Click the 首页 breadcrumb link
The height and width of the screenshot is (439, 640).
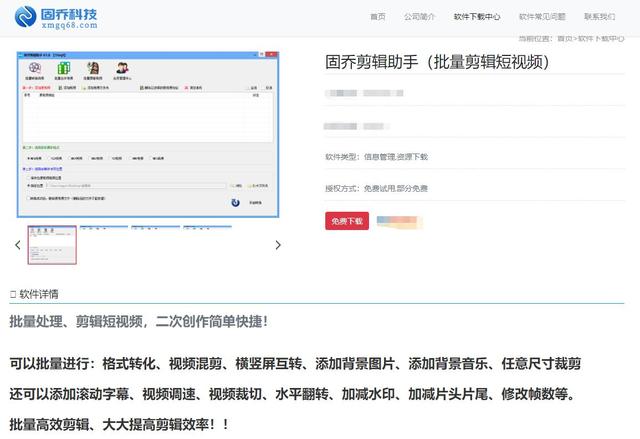tap(565, 39)
